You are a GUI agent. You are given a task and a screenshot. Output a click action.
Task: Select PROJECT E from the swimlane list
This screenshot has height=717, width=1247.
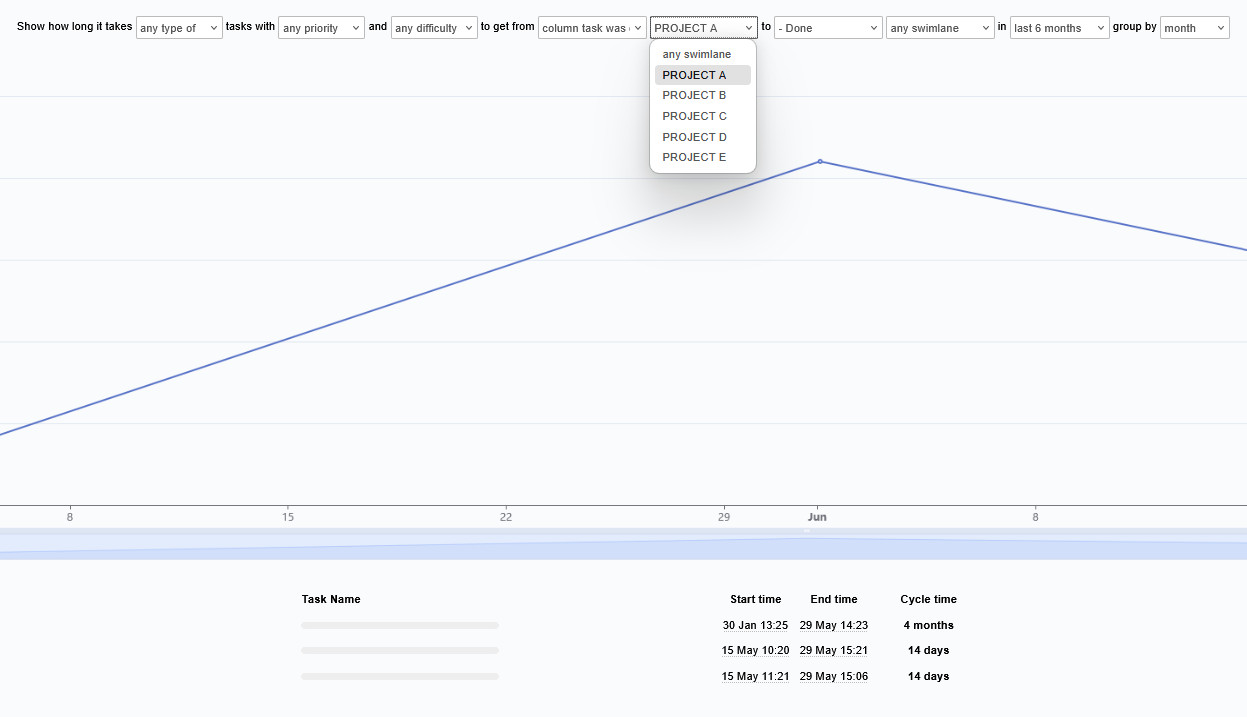(x=694, y=157)
